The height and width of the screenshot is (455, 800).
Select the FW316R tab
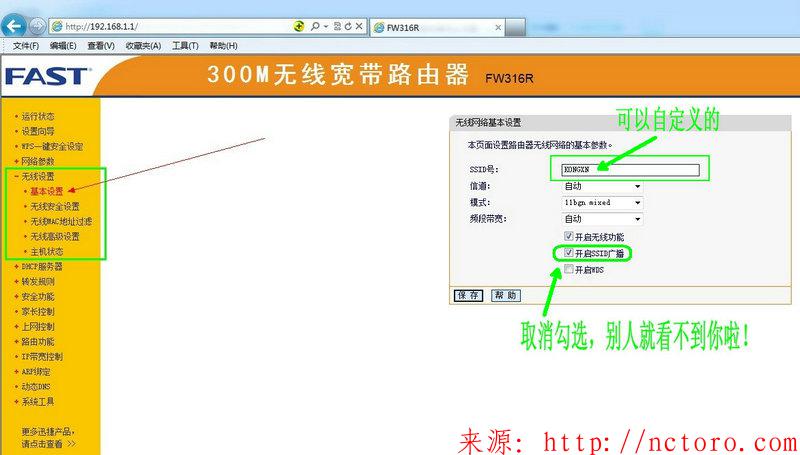click(437, 28)
